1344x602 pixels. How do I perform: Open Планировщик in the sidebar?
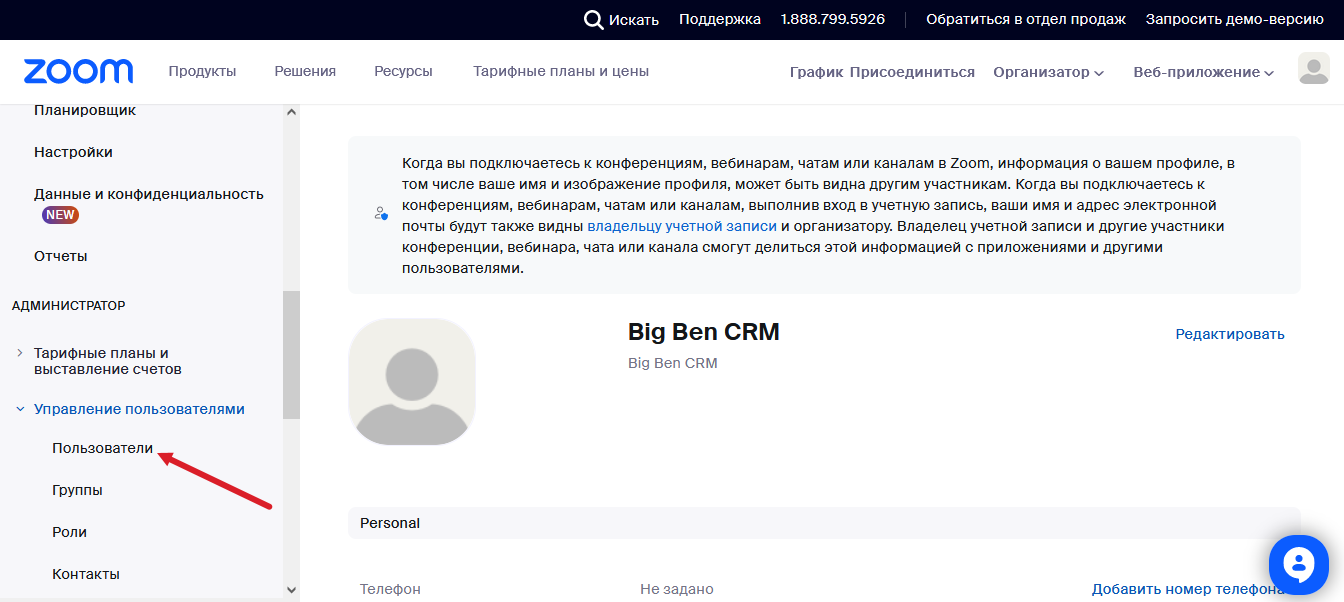pos(85,110)
